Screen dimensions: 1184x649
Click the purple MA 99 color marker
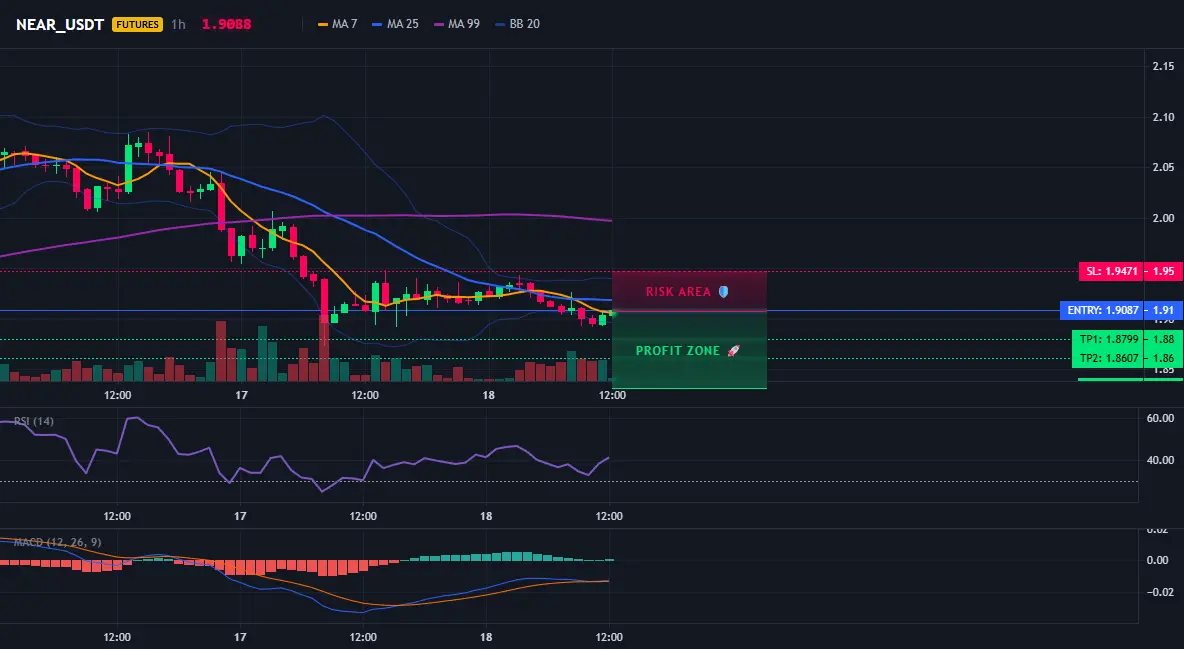click(x=439, y=24)
